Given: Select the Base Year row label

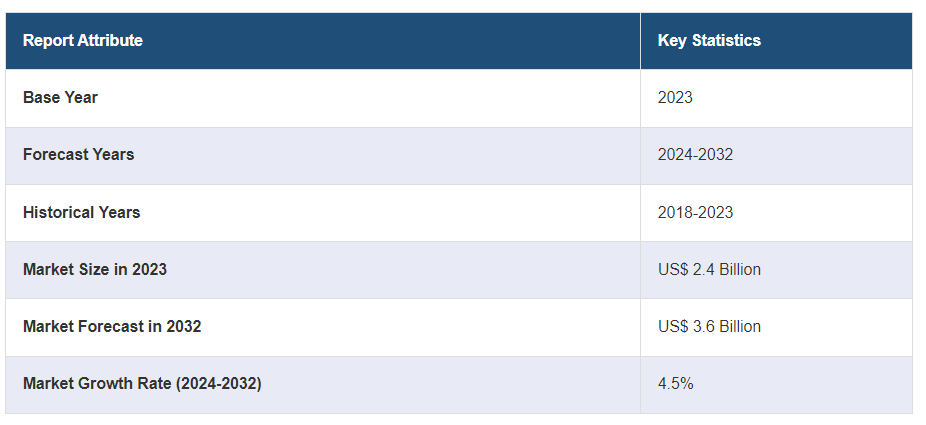Looking at the screenshot, I should click(60, 98).
